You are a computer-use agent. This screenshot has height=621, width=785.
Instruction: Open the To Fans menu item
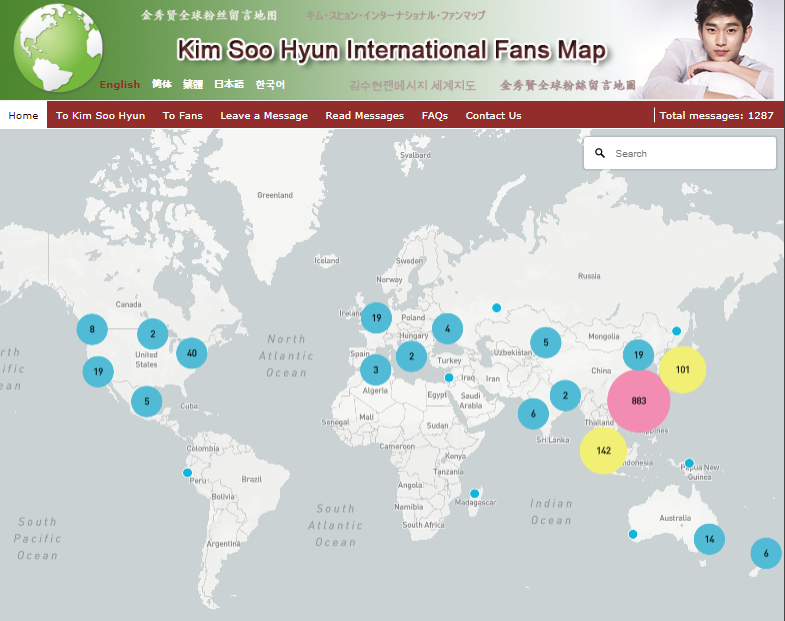click(183, 115)
